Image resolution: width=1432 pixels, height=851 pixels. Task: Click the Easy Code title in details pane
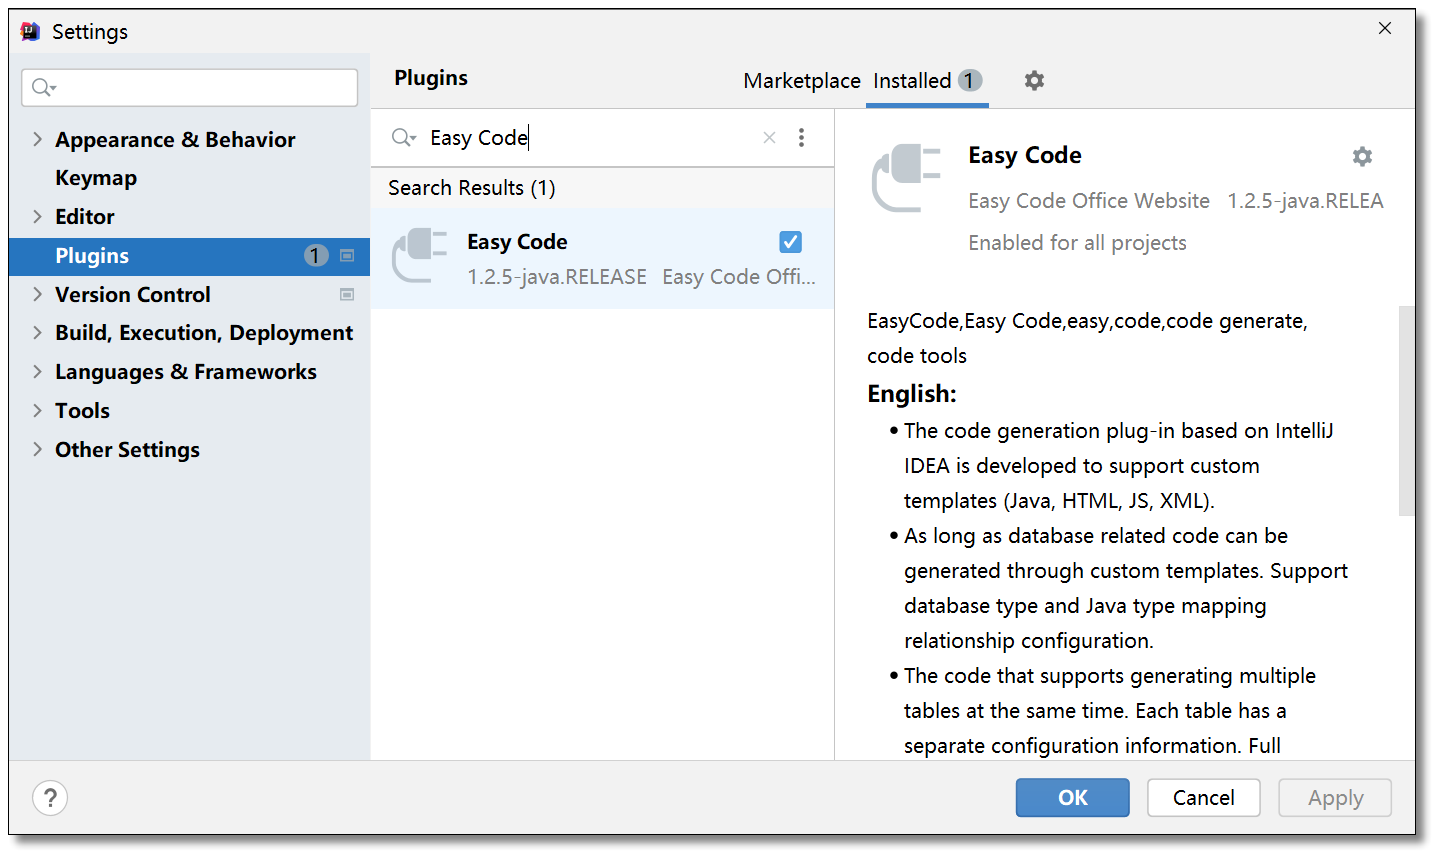(1025, 156)
